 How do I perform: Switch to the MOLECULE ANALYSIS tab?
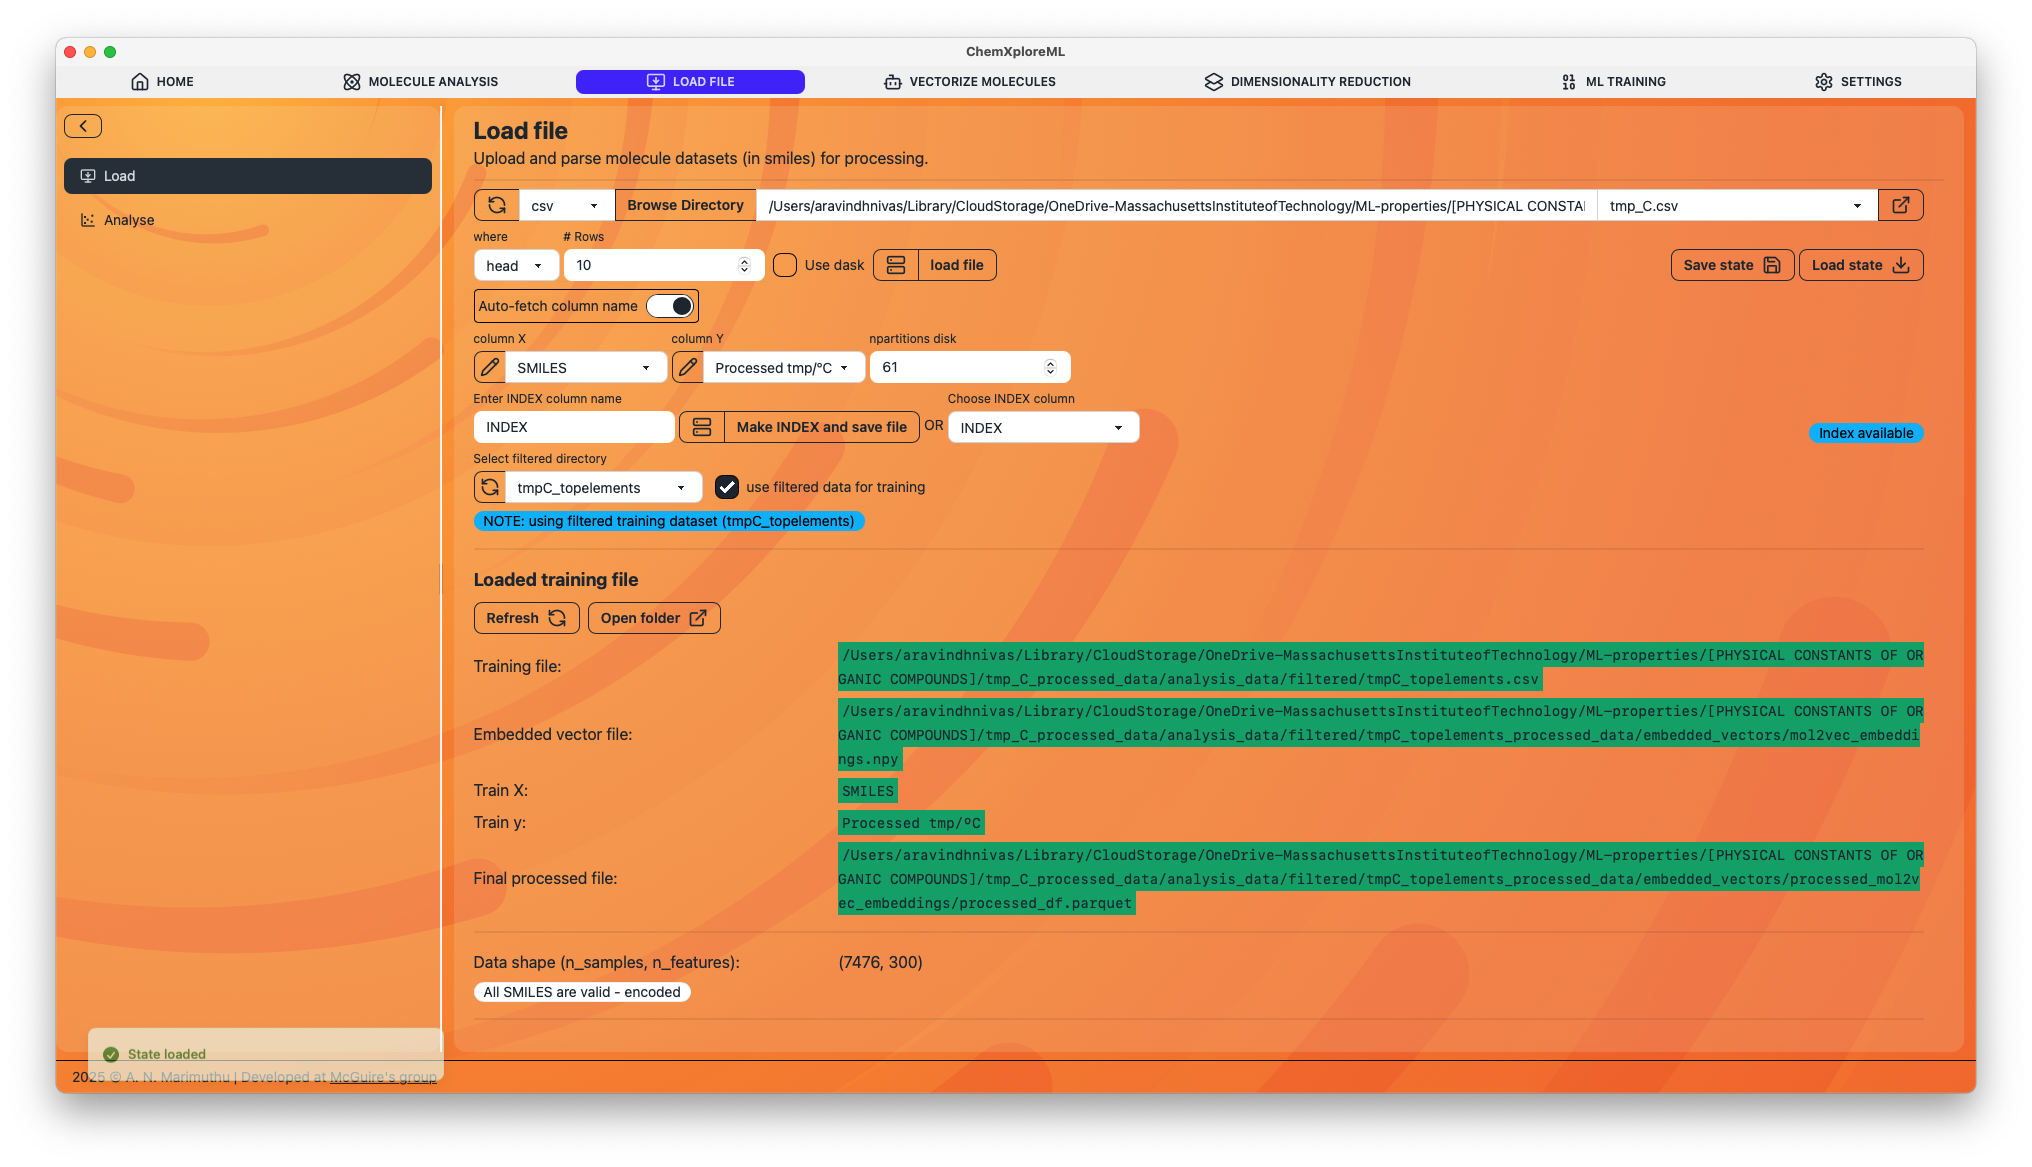pyautogui.click(x=420, y=82)
